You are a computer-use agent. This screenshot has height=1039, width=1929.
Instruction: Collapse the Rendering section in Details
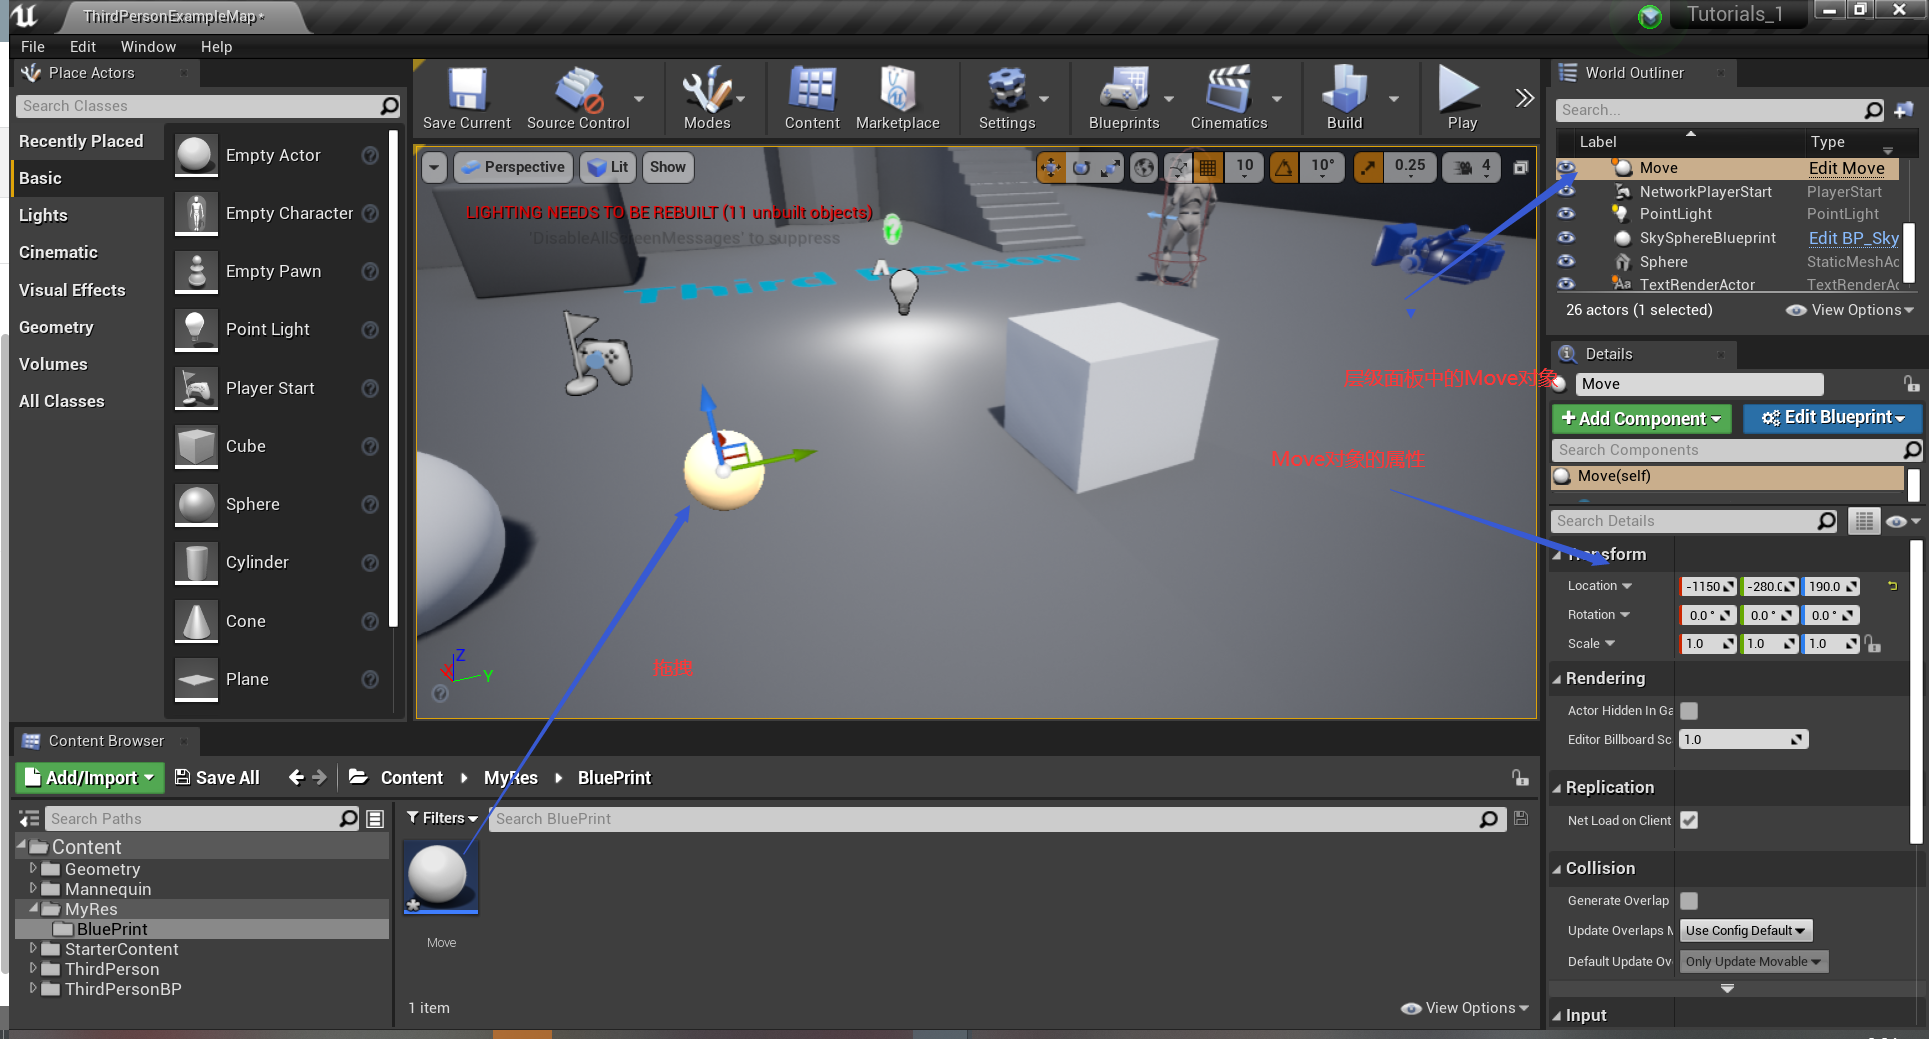1557,679
